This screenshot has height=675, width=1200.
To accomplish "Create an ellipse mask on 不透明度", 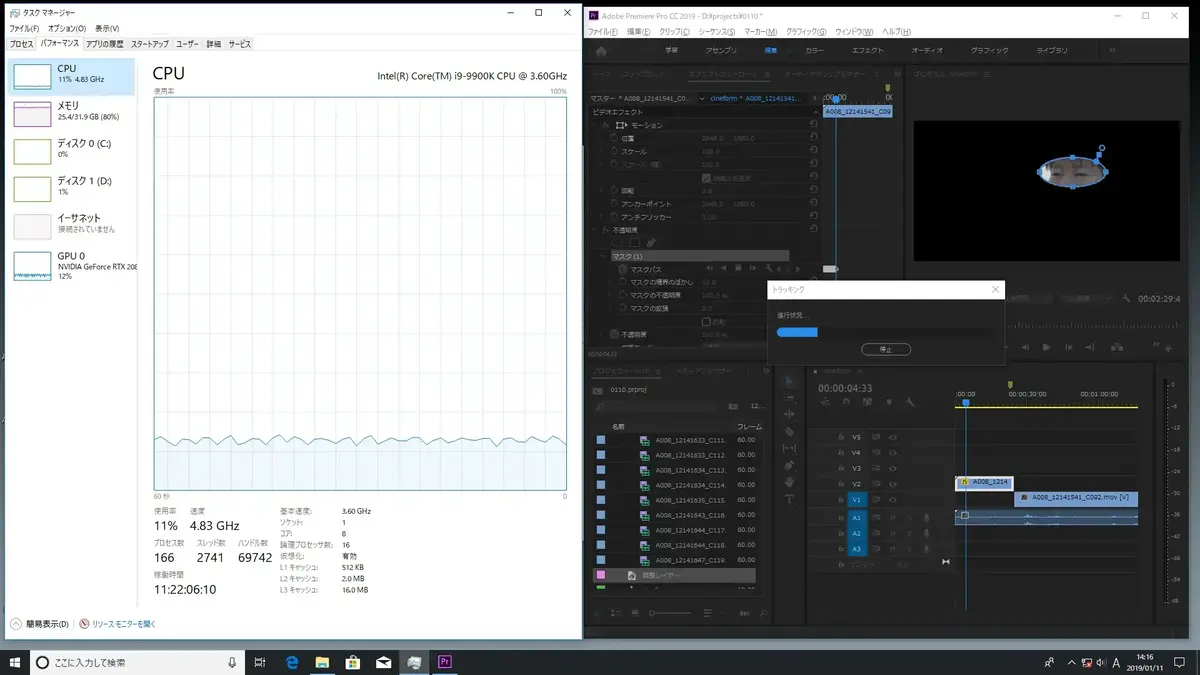I will 617,242.
